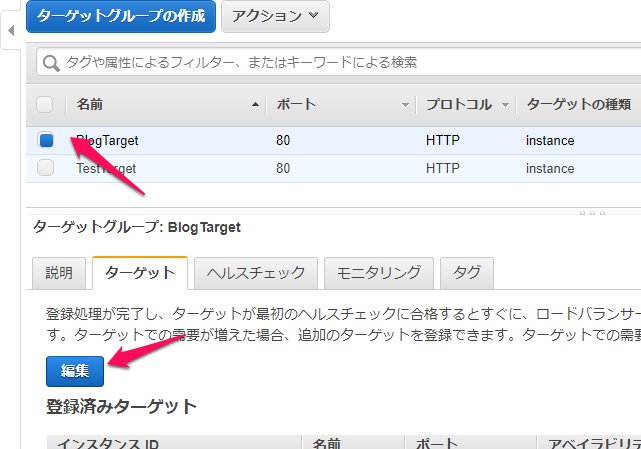Select the TestTarget row name

(106, 168)
